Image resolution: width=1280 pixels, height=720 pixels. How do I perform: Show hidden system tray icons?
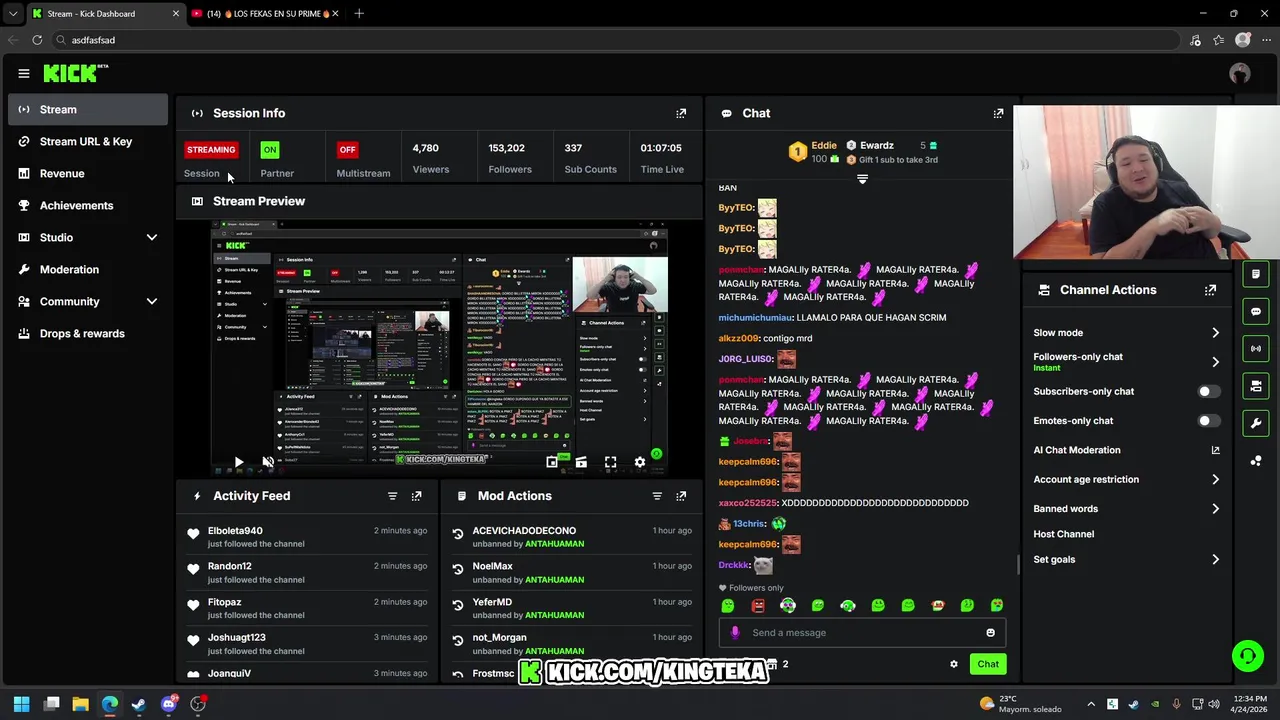click(1091, 704)
